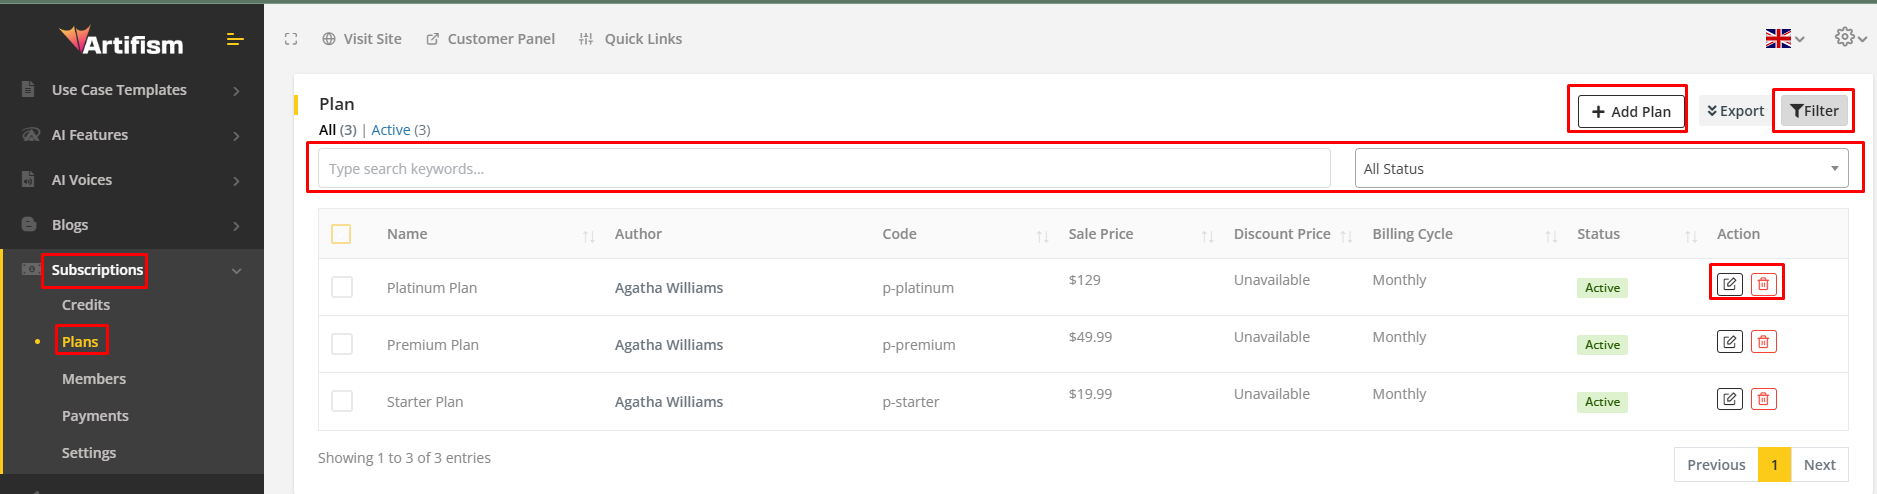Delete the Platinum Plan using trash icon
This screenshot has width=1877, height=494.
(1763, 284)
